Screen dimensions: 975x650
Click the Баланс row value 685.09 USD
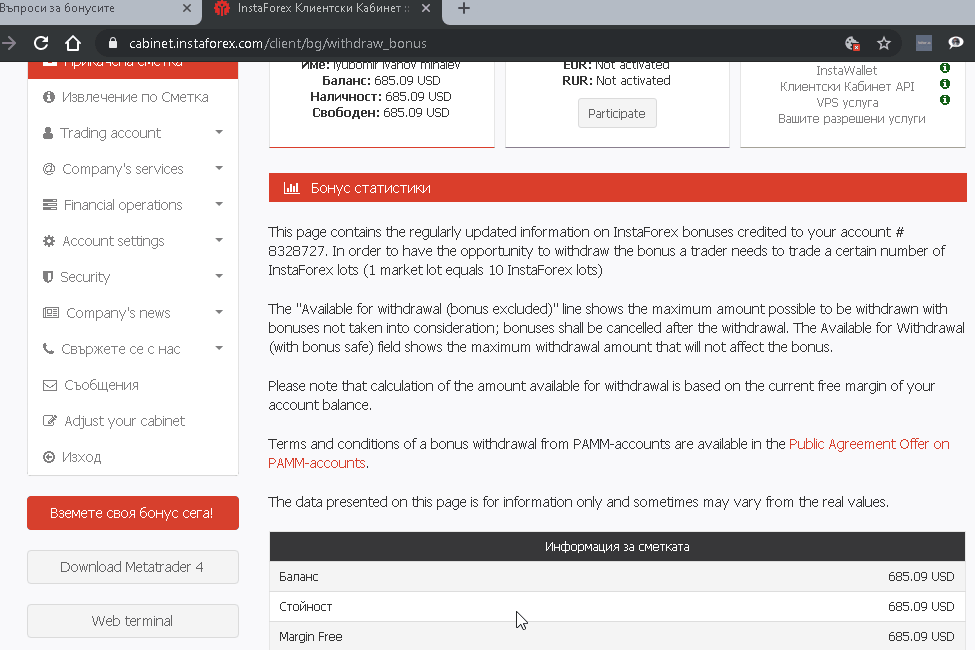pos(921,577)
